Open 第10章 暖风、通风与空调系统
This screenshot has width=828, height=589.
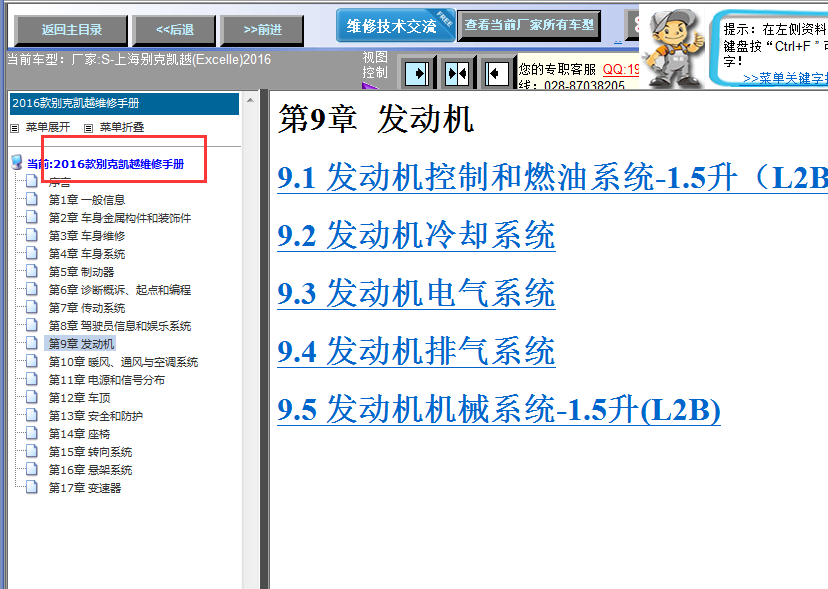(123, 362)
